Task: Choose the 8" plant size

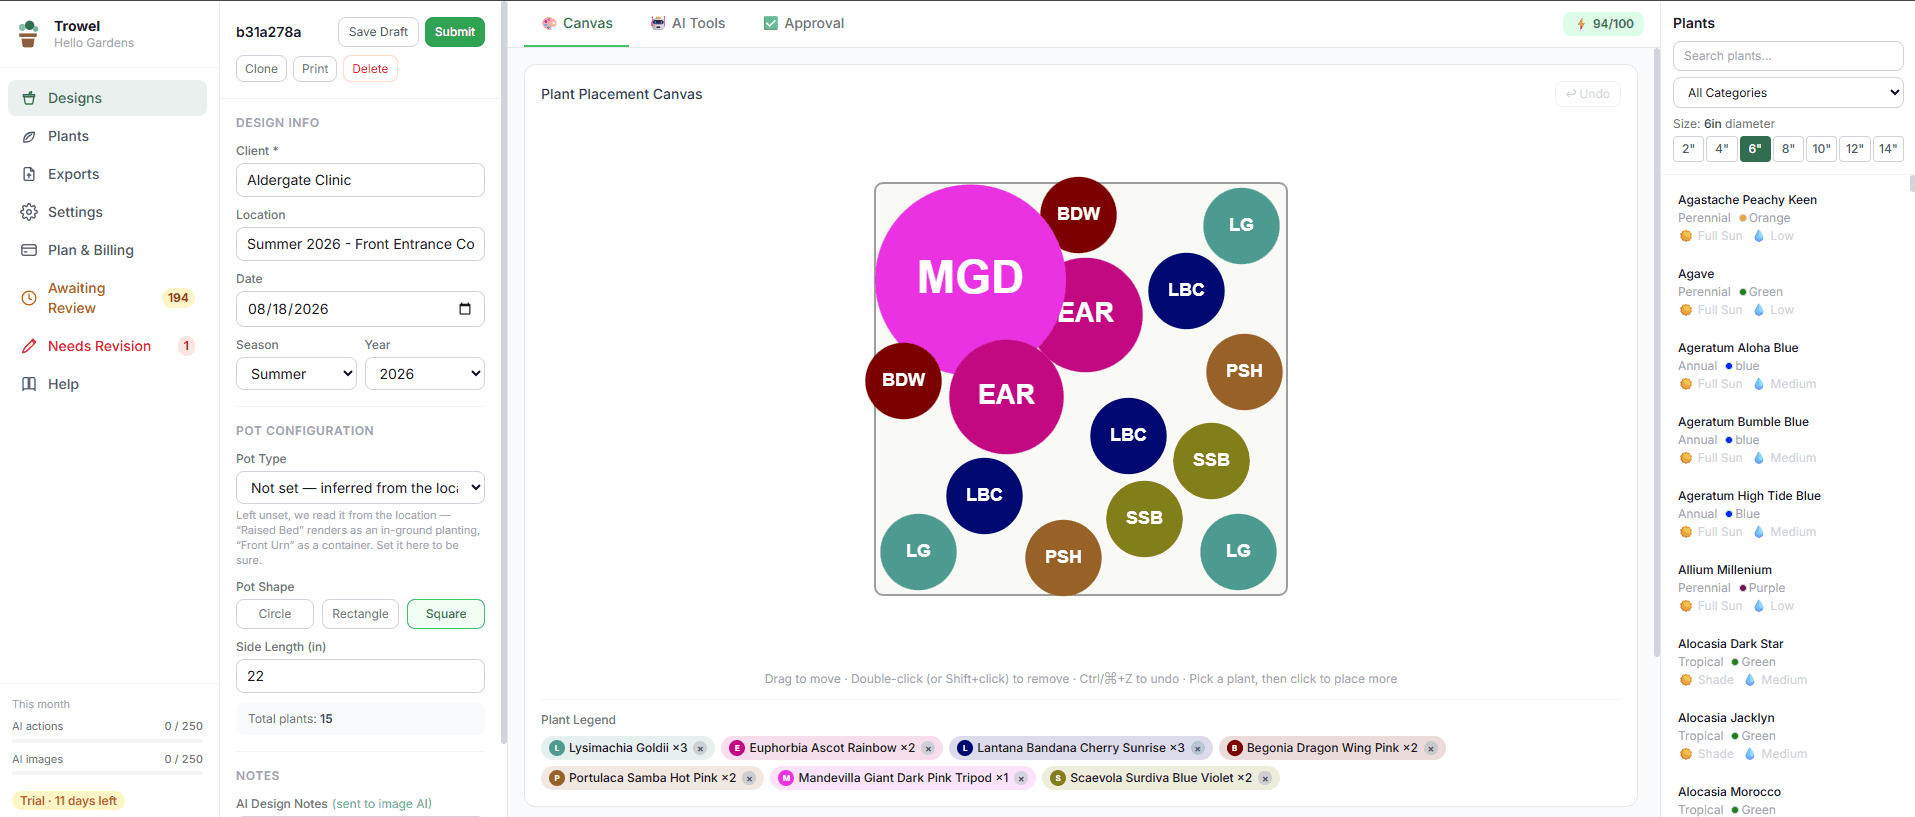Action: 1788,149
